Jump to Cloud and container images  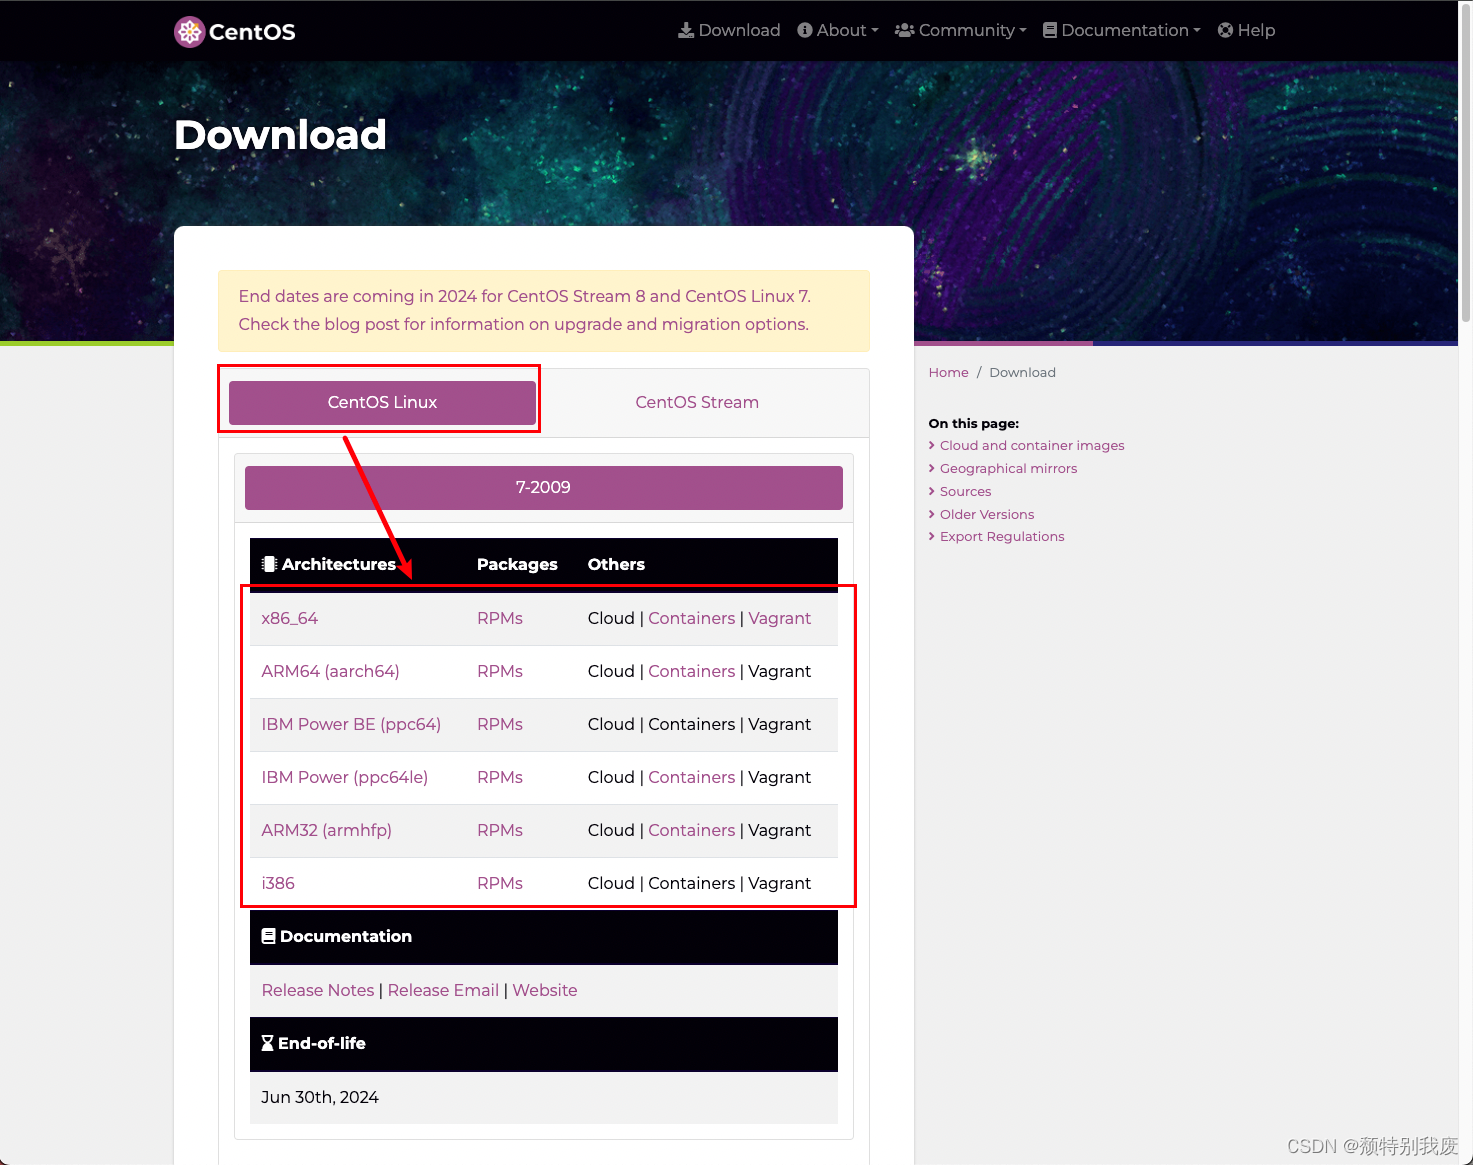tap(1032, 445)
